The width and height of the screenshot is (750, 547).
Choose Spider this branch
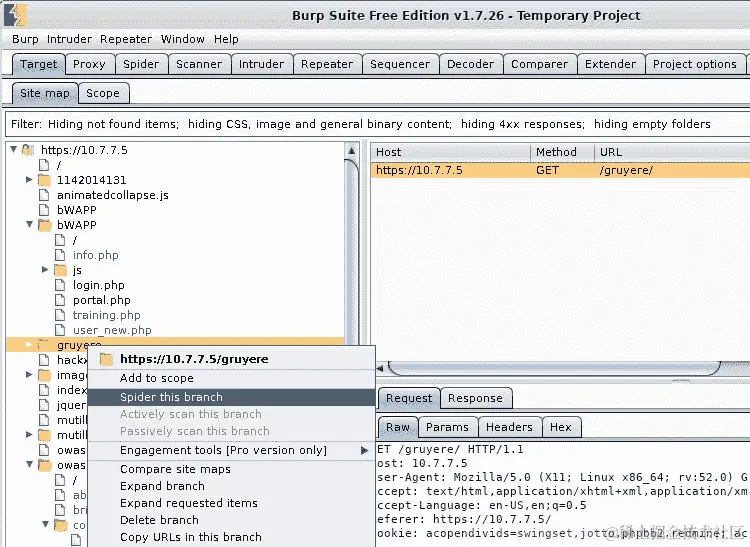tap(232, 397)
